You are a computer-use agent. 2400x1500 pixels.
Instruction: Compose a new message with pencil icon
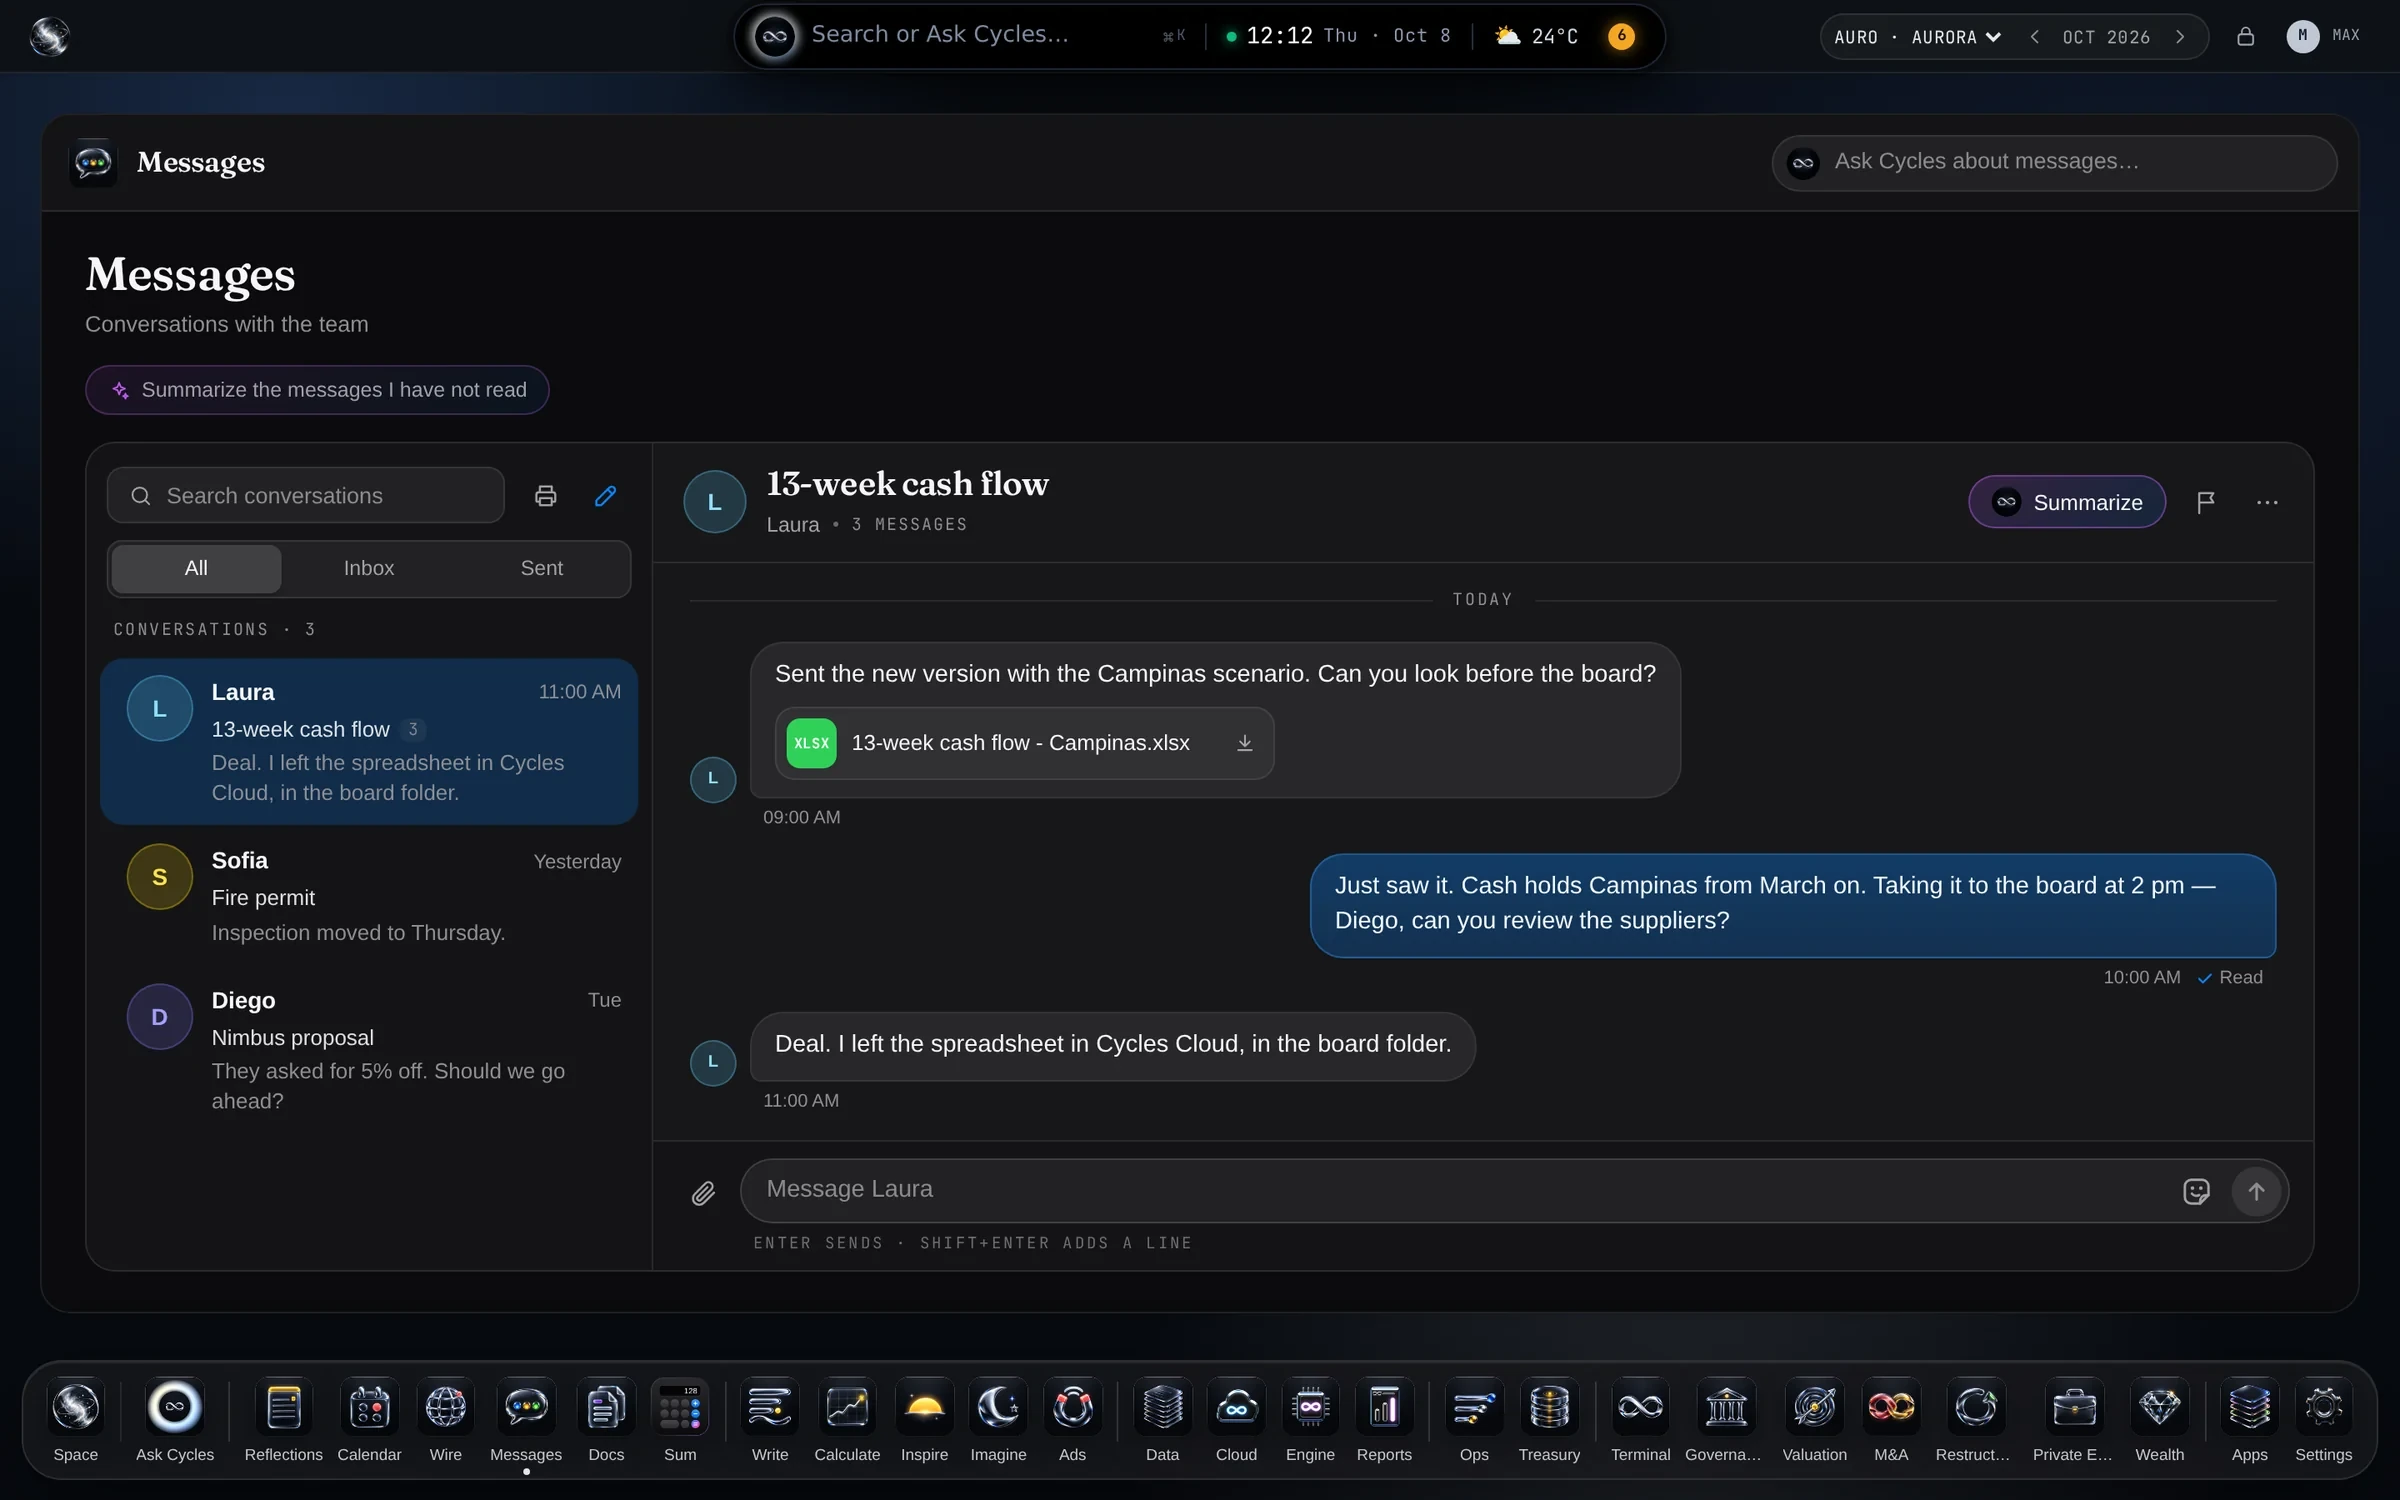click(x=605, y=496)
